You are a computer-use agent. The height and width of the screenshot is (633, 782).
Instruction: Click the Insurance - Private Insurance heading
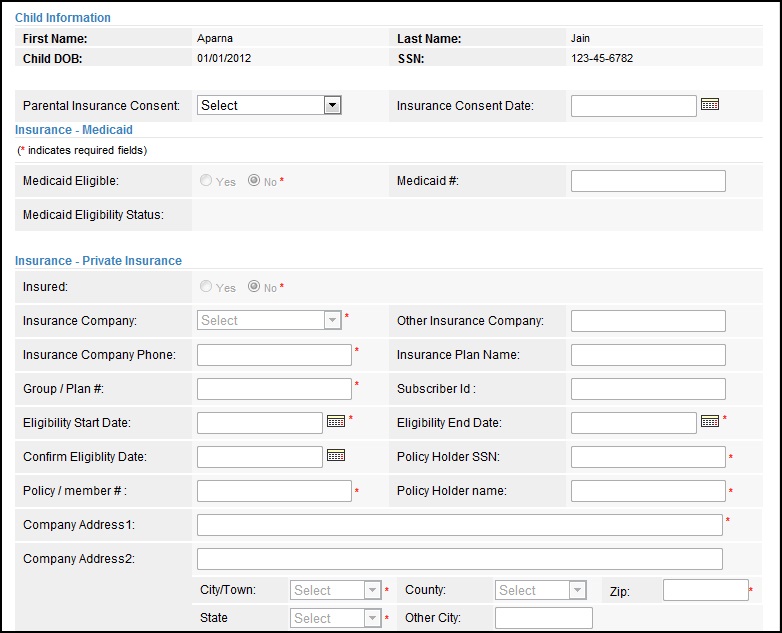[x=98, y=260]
